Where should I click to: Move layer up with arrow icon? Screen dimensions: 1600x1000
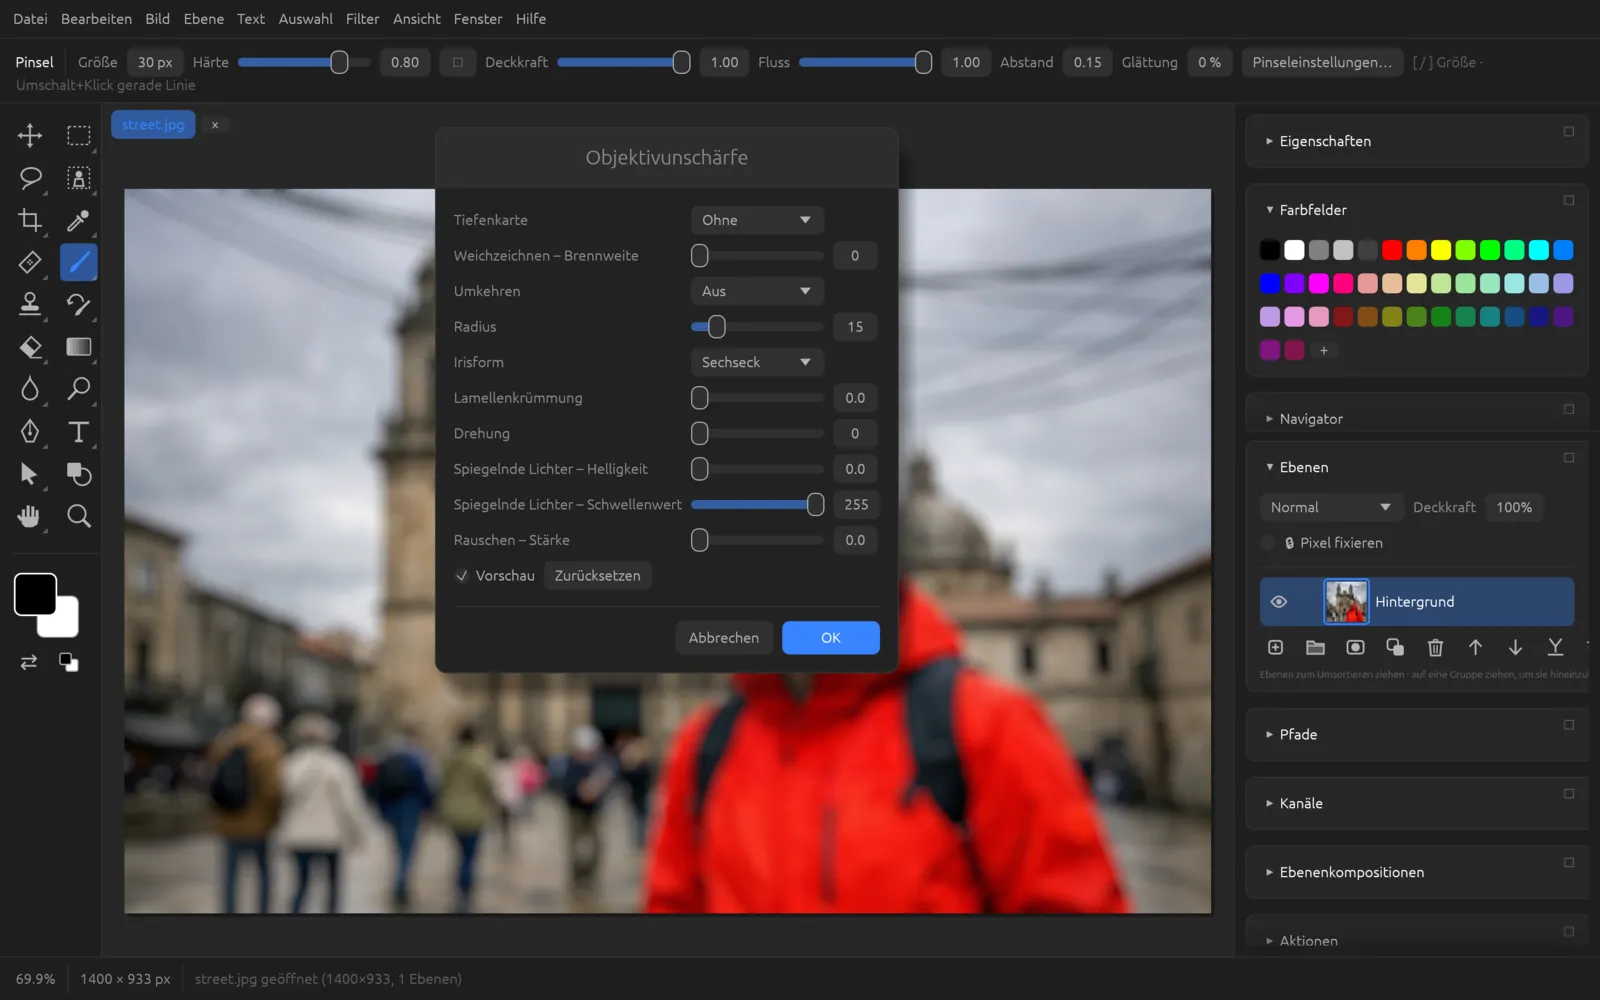click(1475, 648)
